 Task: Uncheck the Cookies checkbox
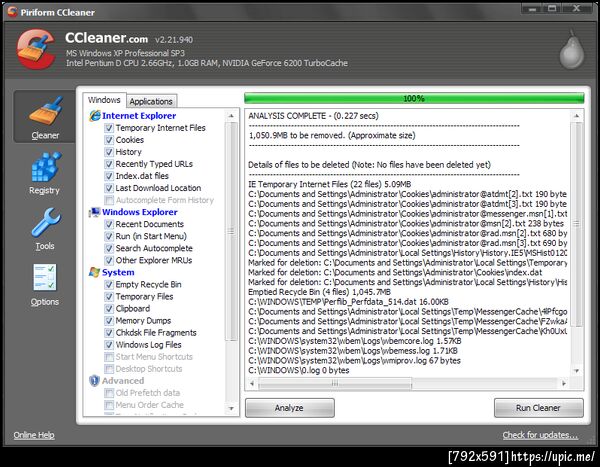click(x=109, y=140)
